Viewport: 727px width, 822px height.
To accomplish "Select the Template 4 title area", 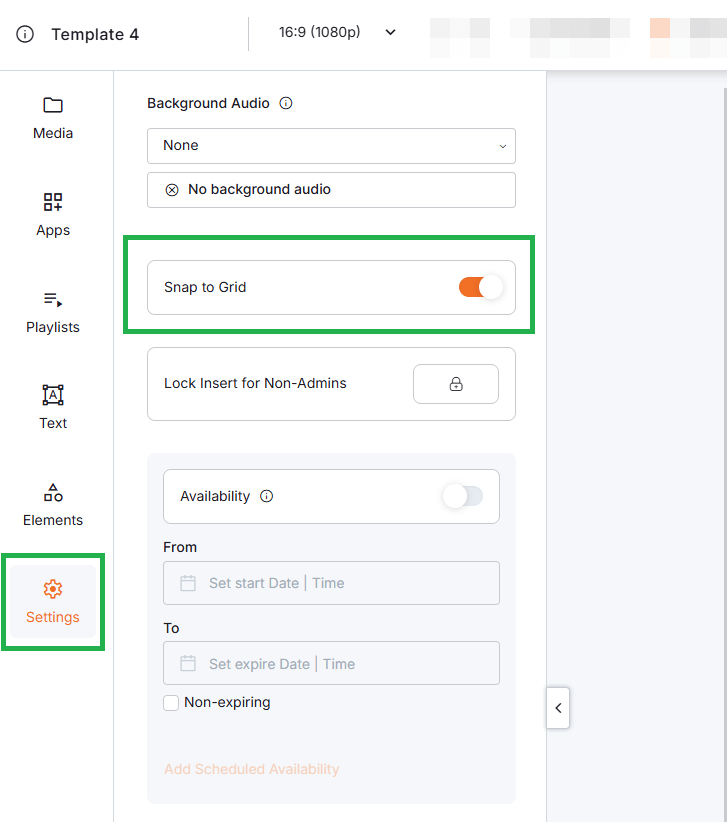I will [95, 33].
